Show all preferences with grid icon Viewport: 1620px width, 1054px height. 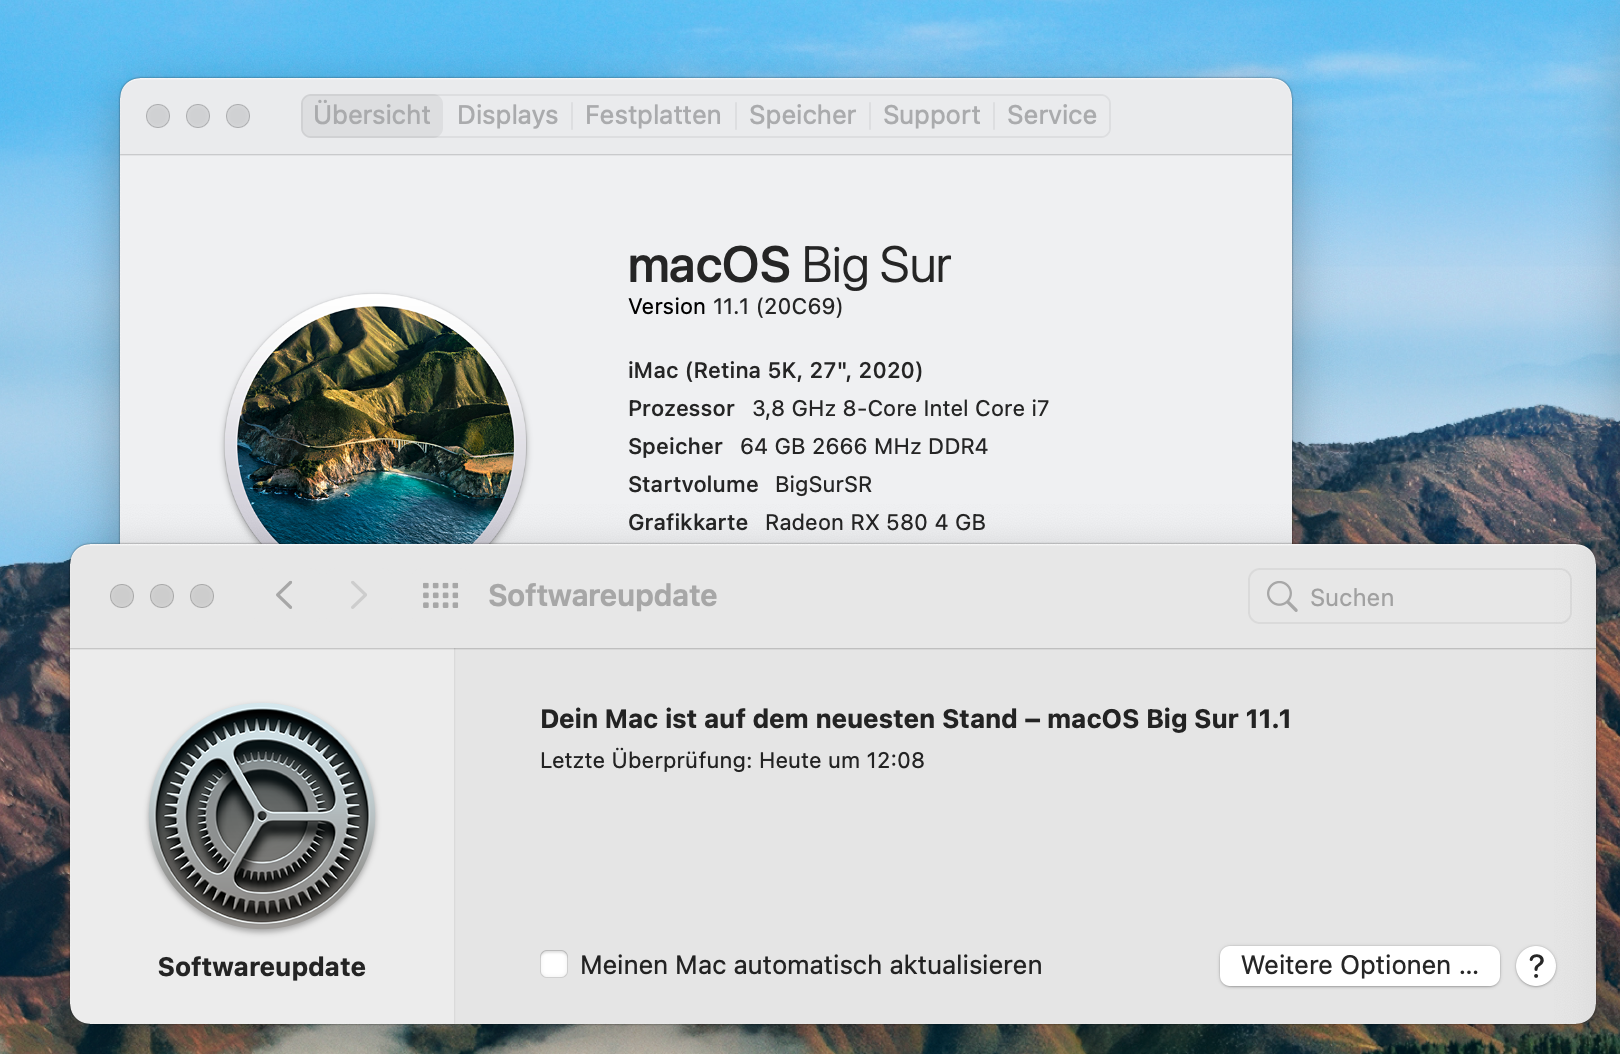click(440, 596)
